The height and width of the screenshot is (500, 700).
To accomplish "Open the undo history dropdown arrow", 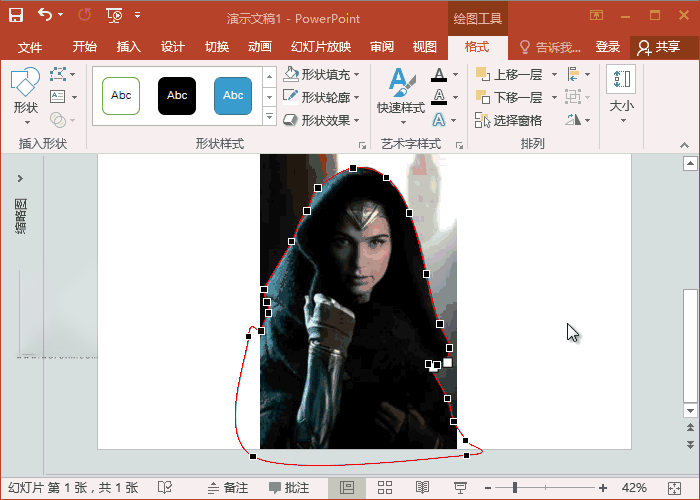I will click(x=61, y=15).
